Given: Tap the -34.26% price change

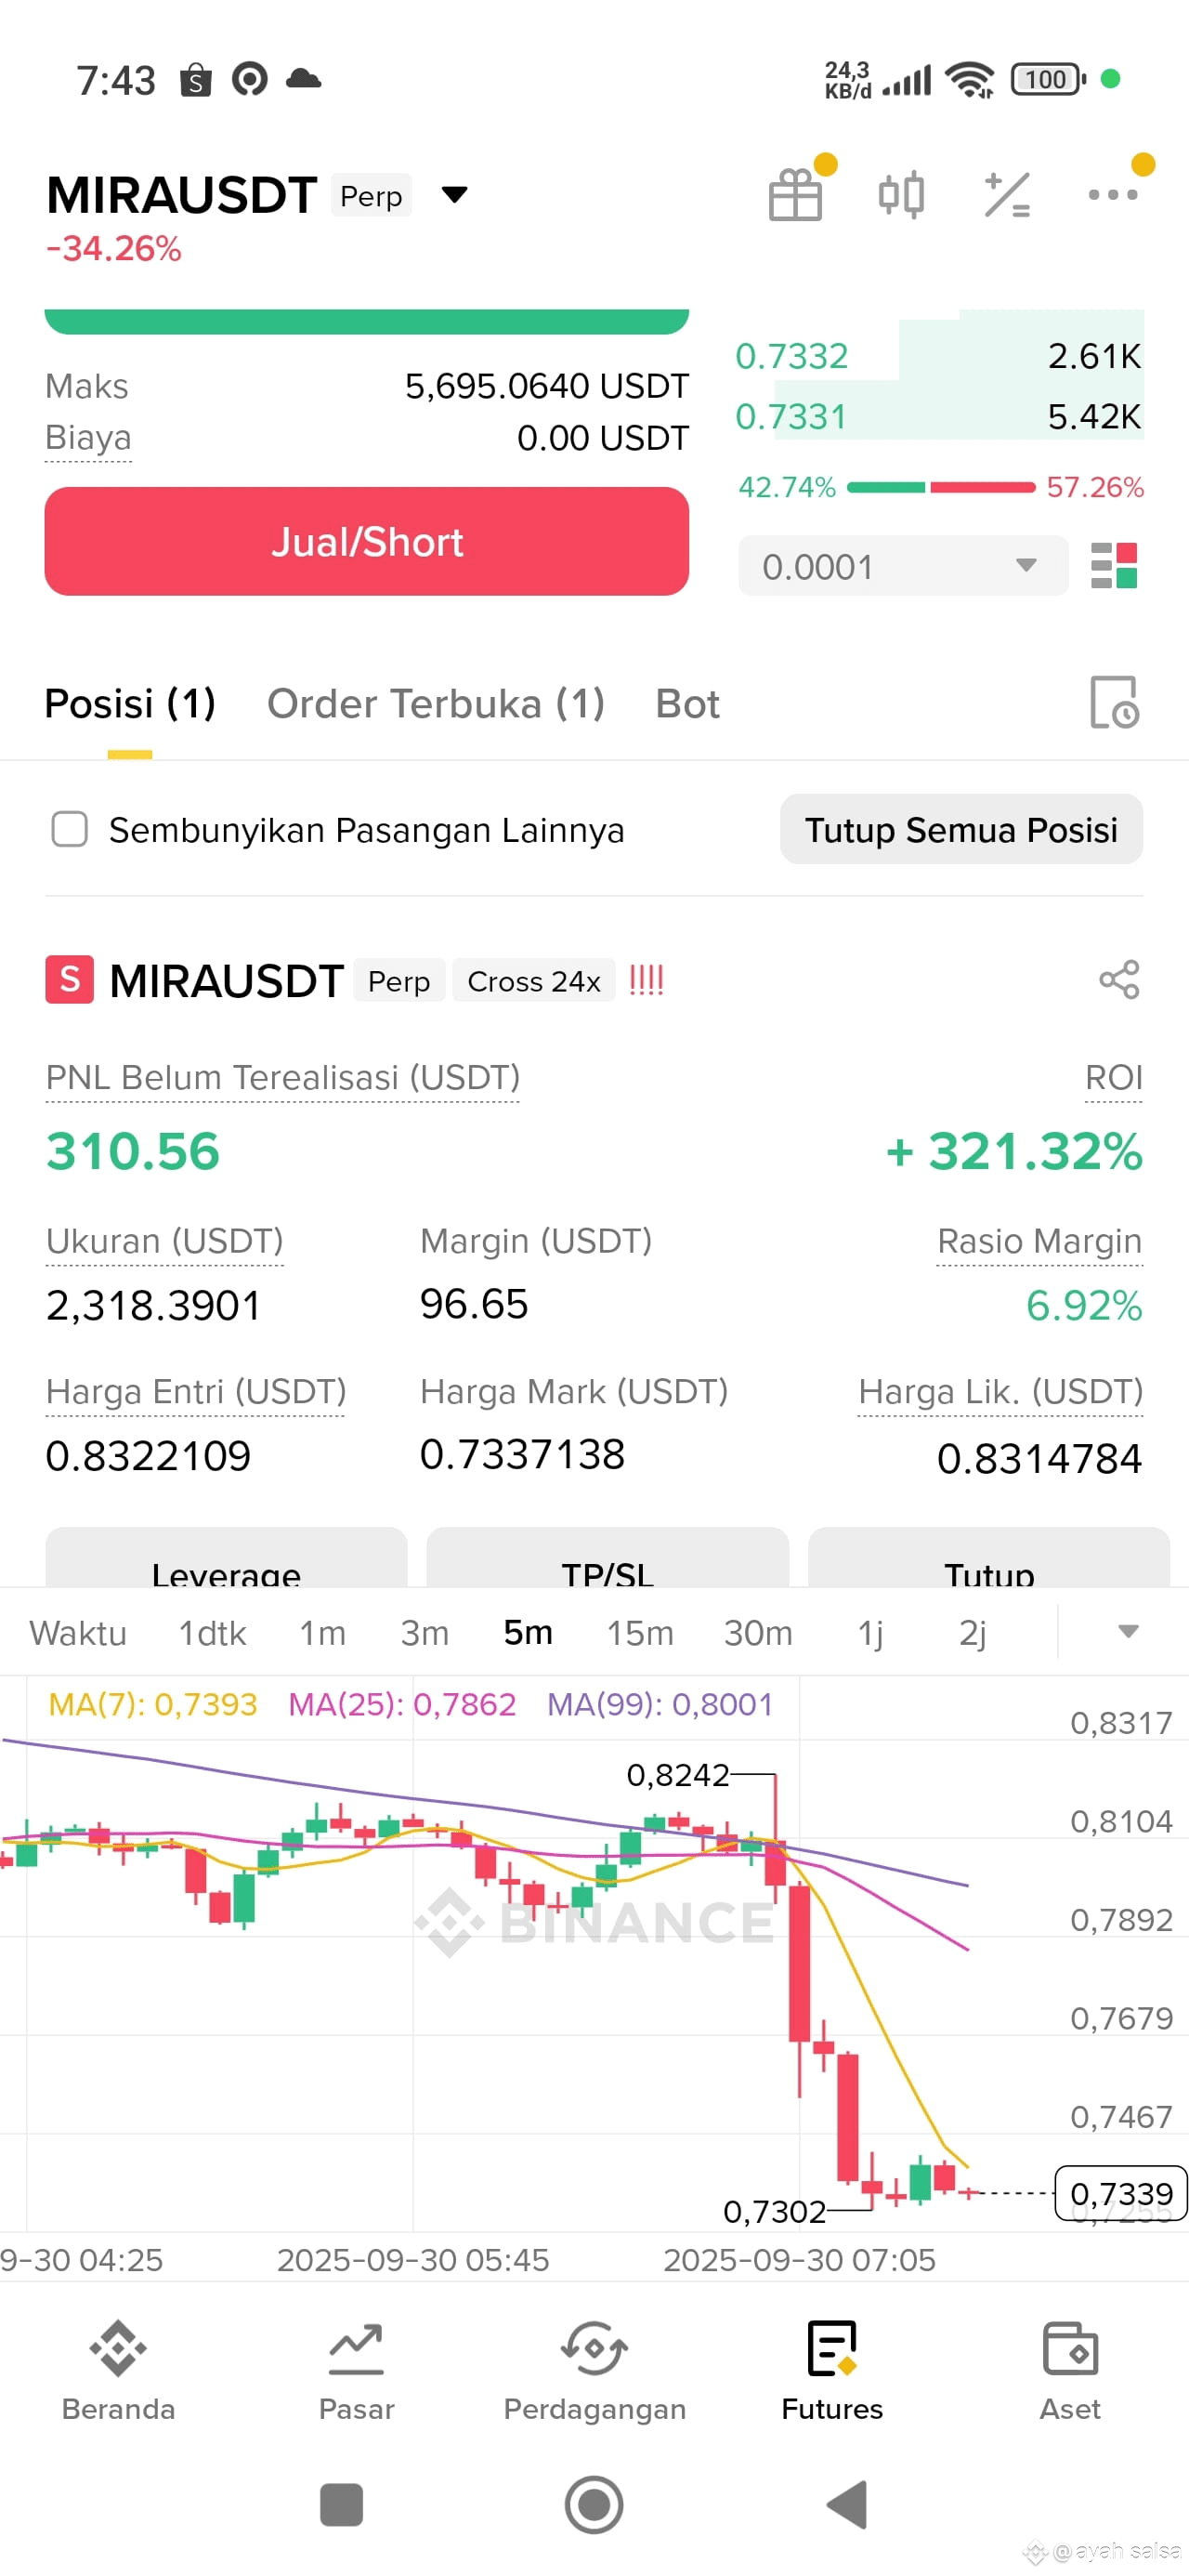Looking at the screenshot, I should tap(114, 249).
